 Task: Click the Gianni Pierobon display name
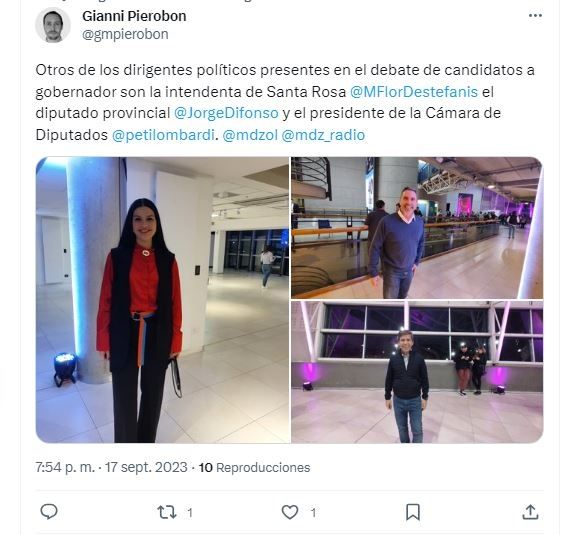point(134,16)
